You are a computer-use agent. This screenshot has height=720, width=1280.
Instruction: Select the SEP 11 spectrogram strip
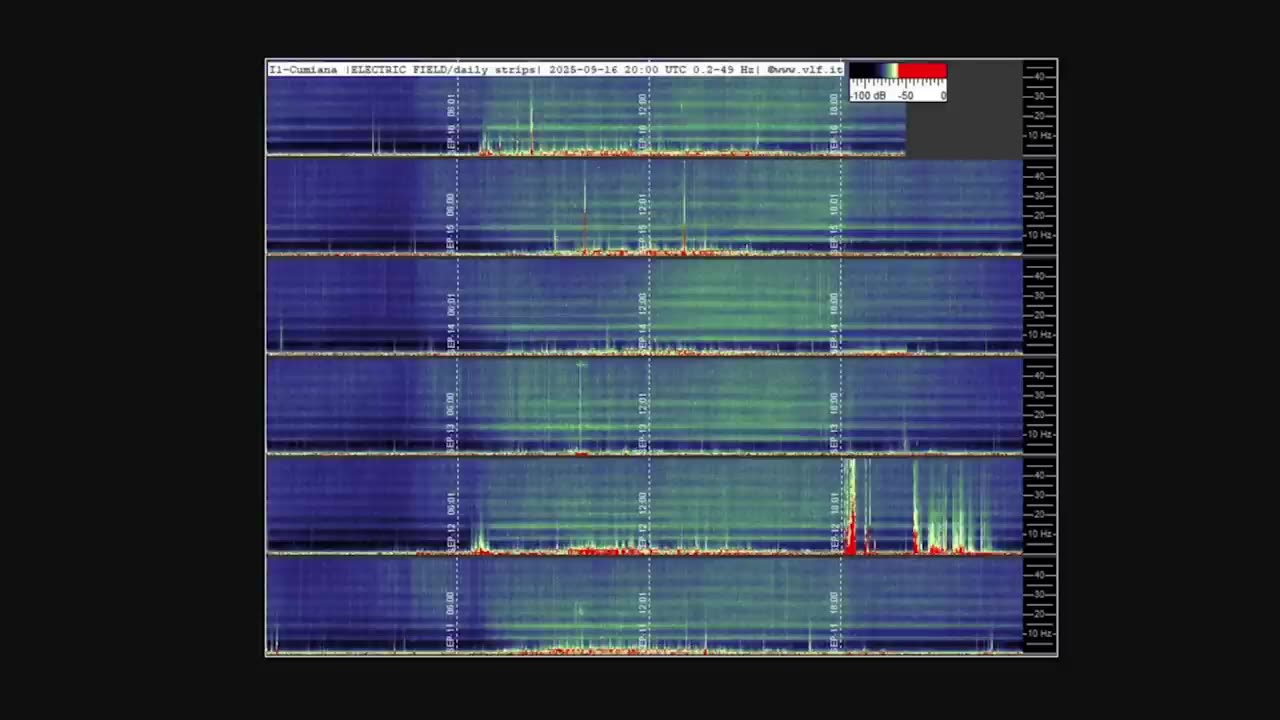point(644,605)
